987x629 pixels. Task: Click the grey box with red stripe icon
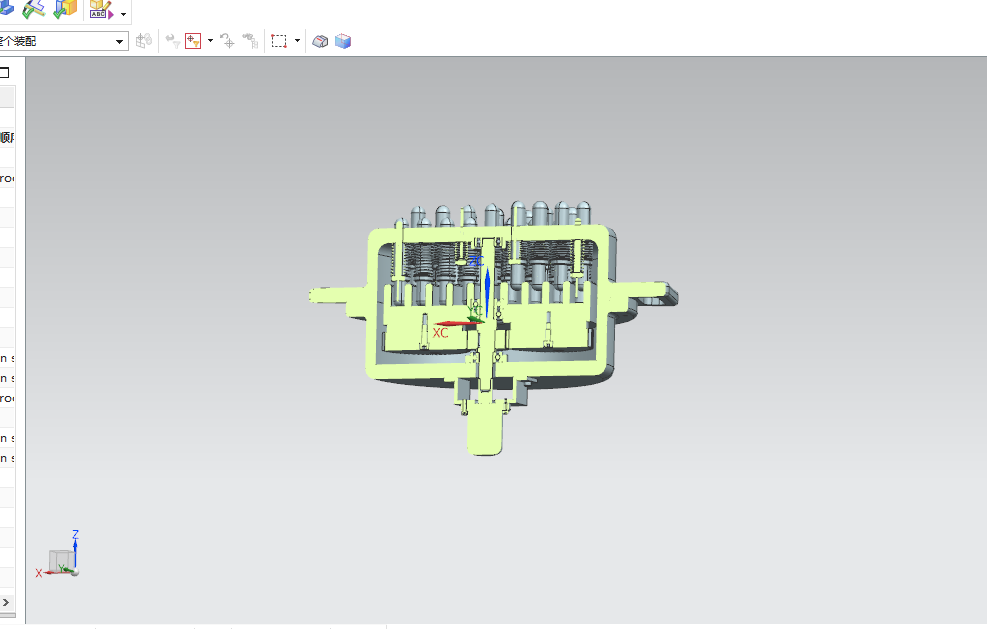pyautogui.click(x=320, y=42)
